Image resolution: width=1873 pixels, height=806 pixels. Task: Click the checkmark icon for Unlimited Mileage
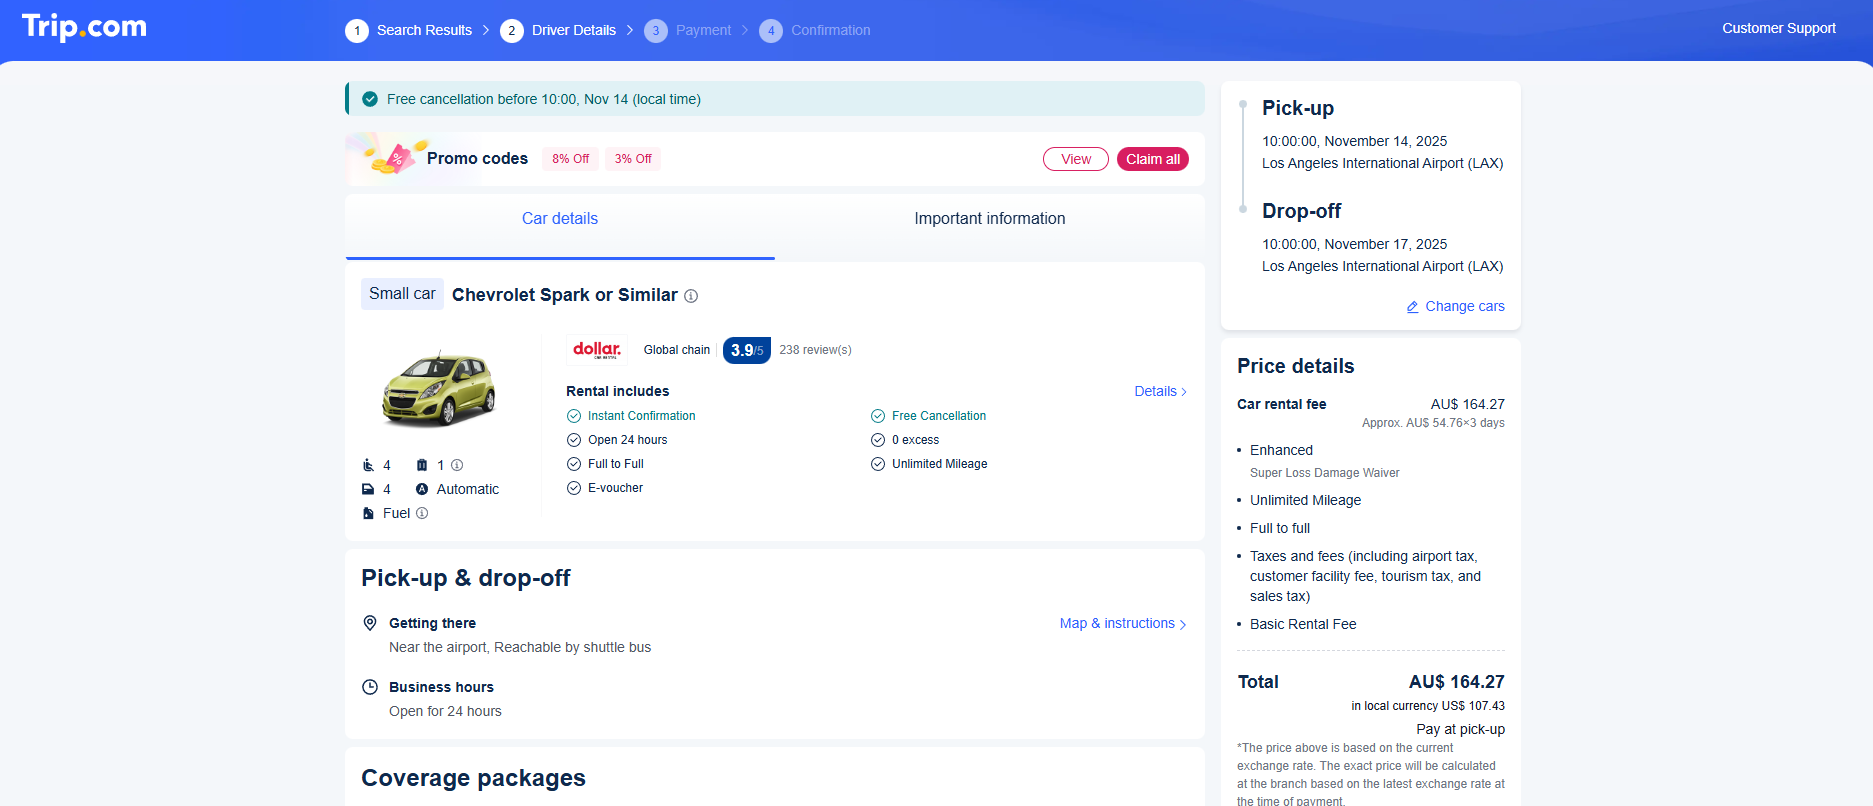point(878,464)
